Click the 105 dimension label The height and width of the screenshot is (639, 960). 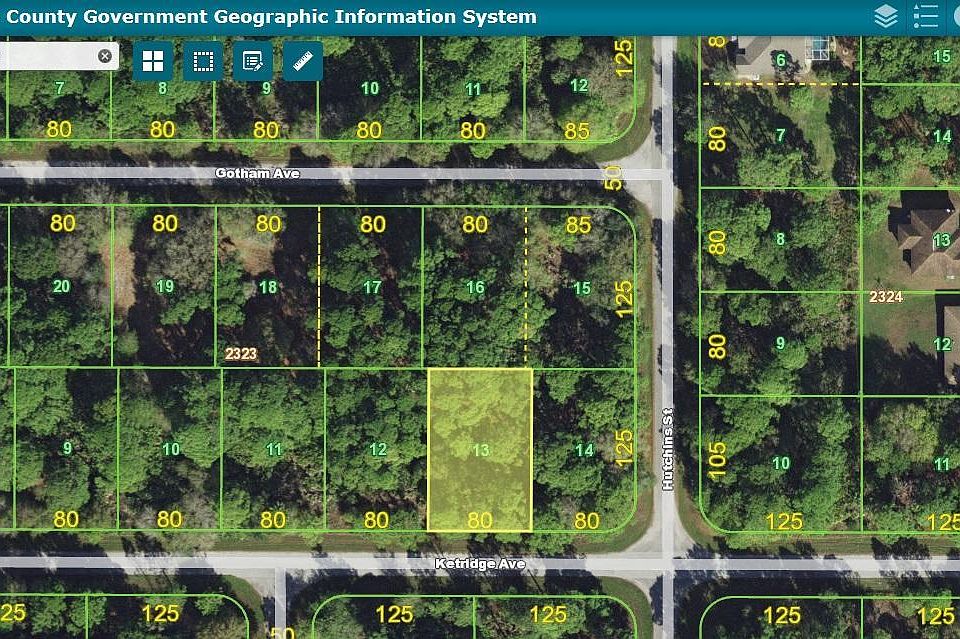716,459
